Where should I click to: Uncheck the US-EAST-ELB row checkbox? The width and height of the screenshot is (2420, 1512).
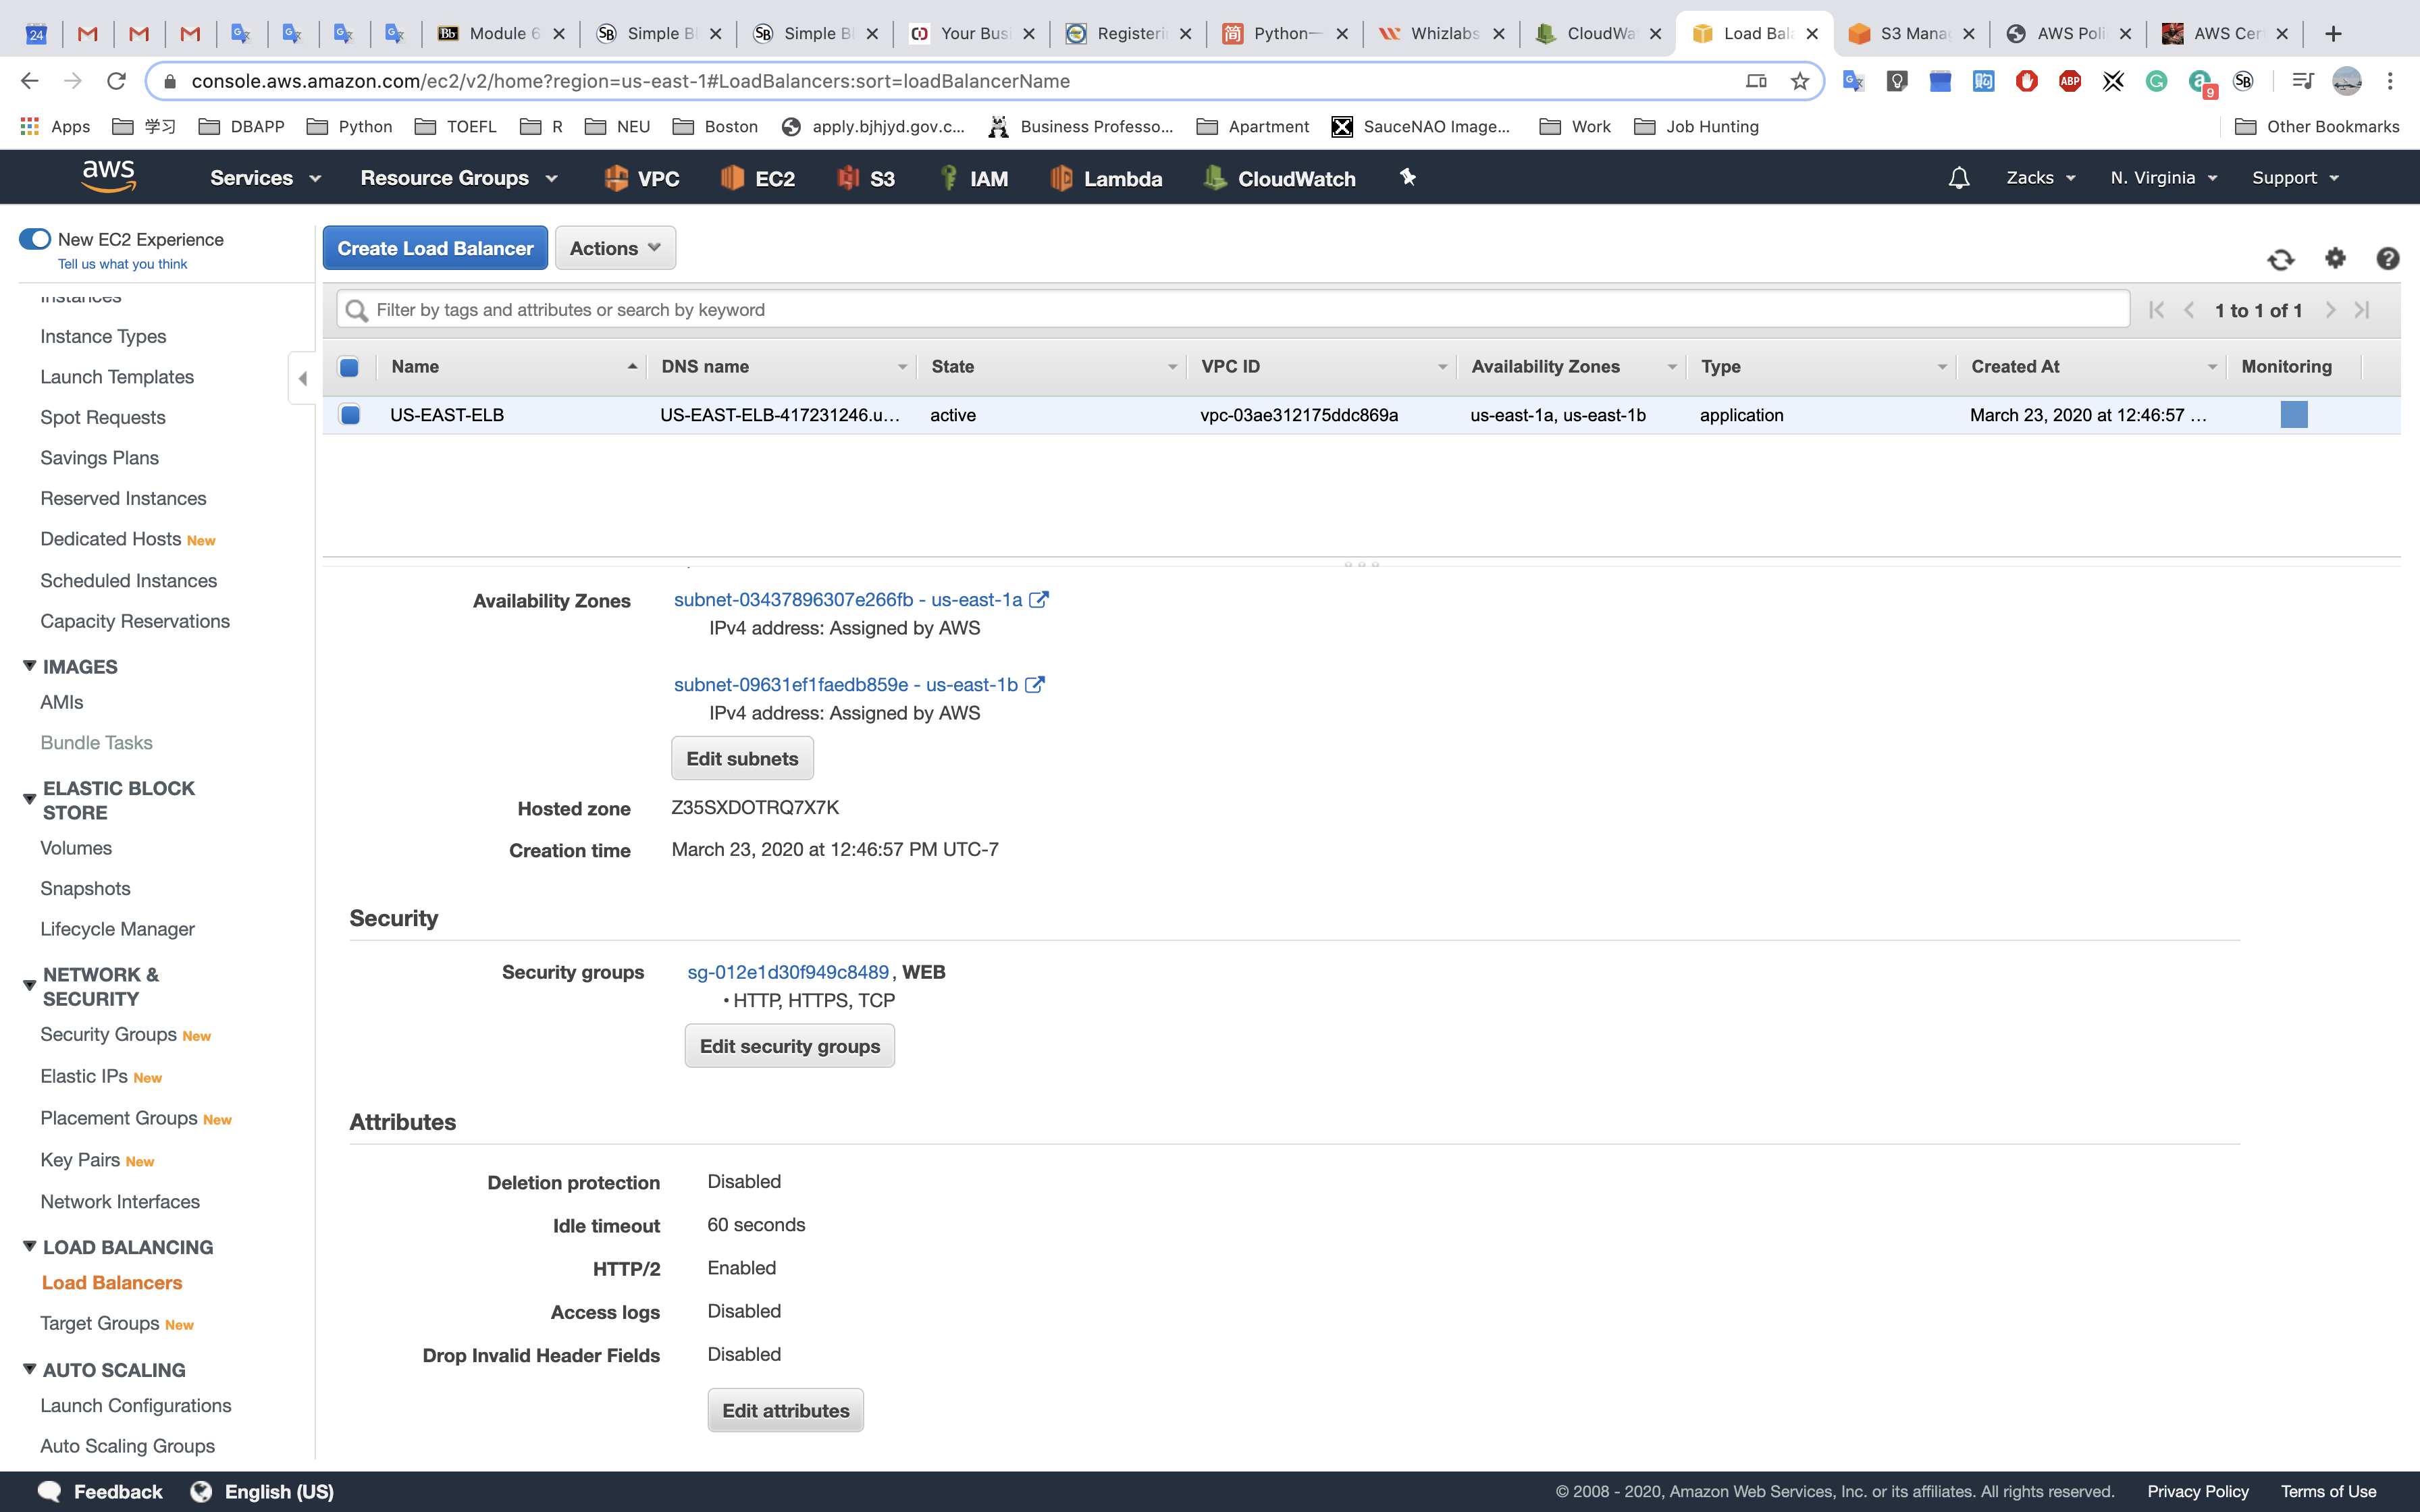pos(350,415)
